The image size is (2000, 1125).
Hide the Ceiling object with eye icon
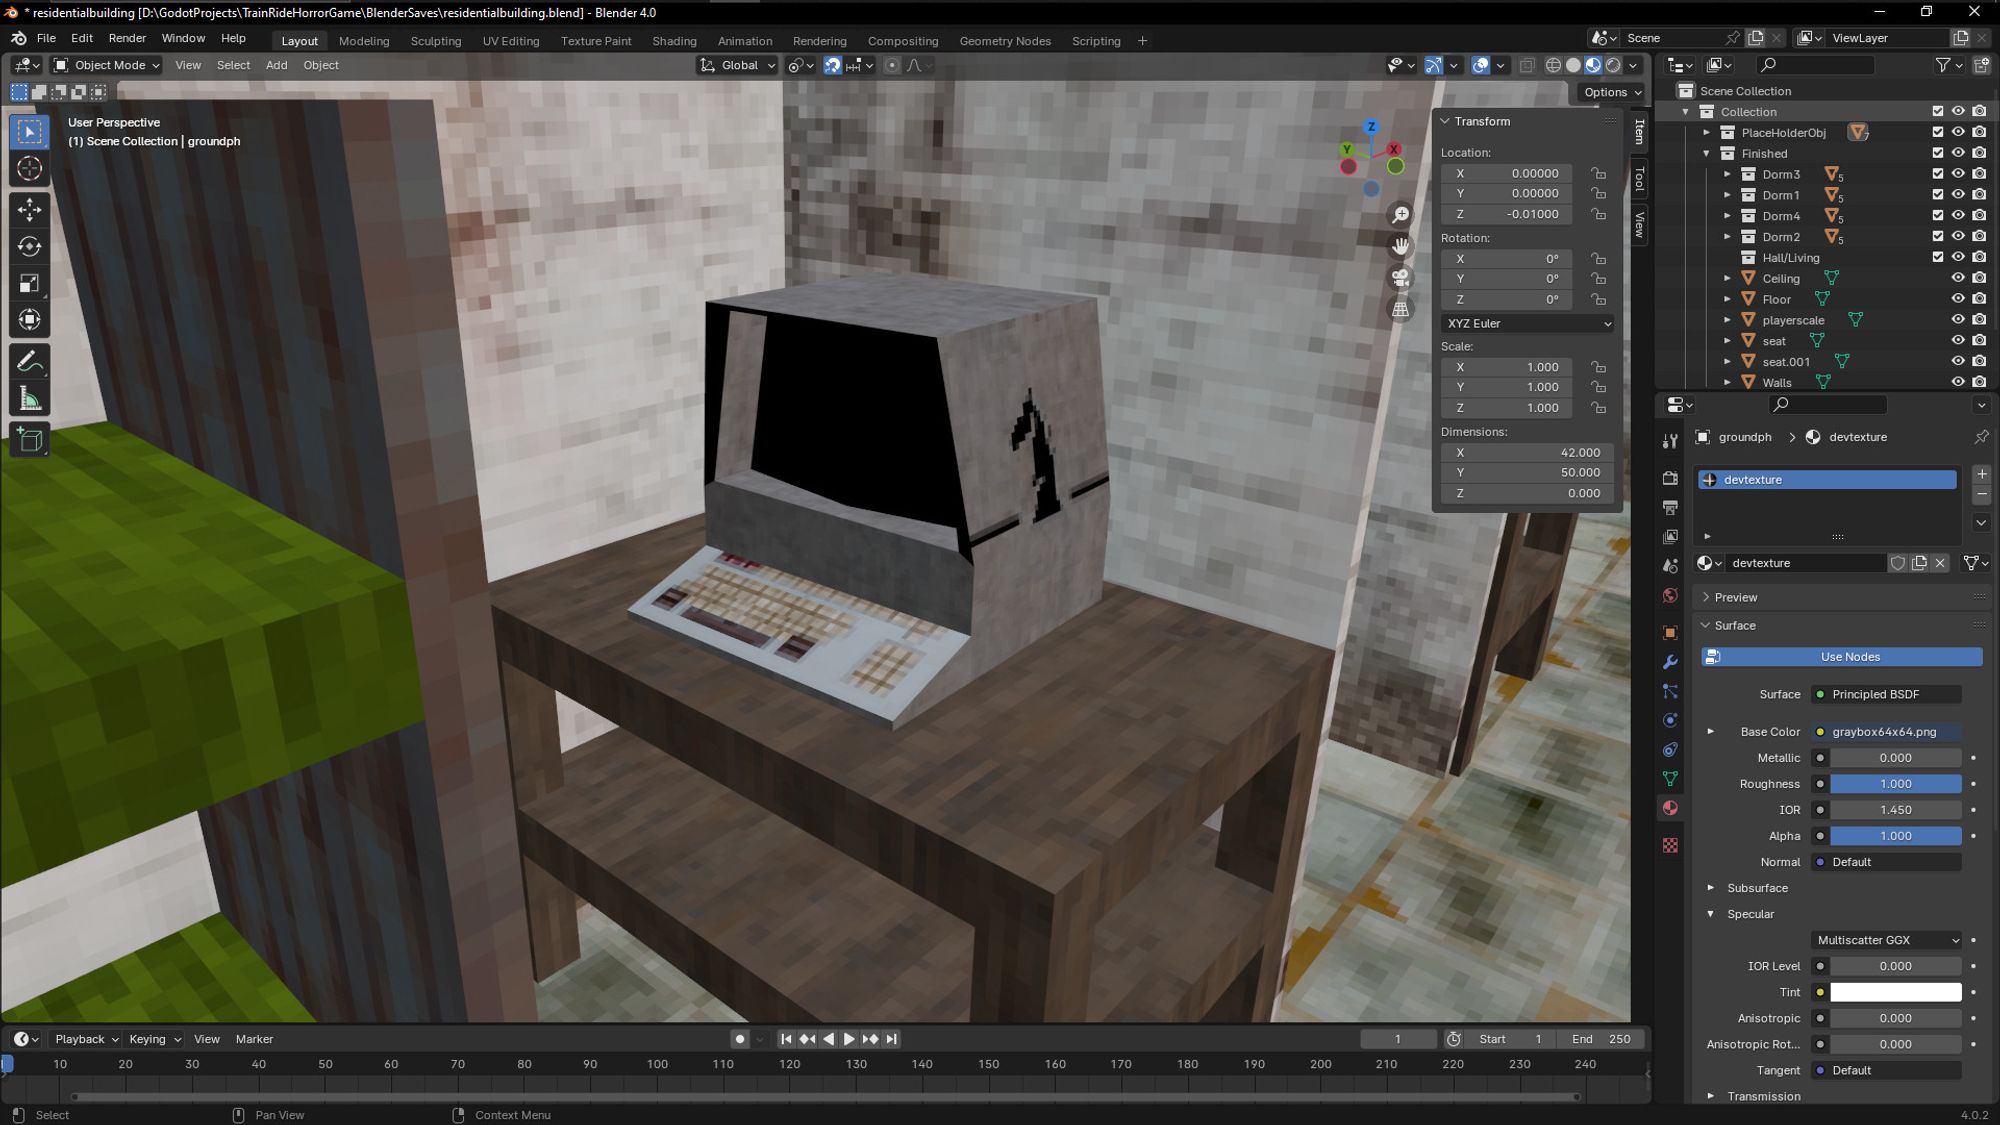[x=1958, y=278]
